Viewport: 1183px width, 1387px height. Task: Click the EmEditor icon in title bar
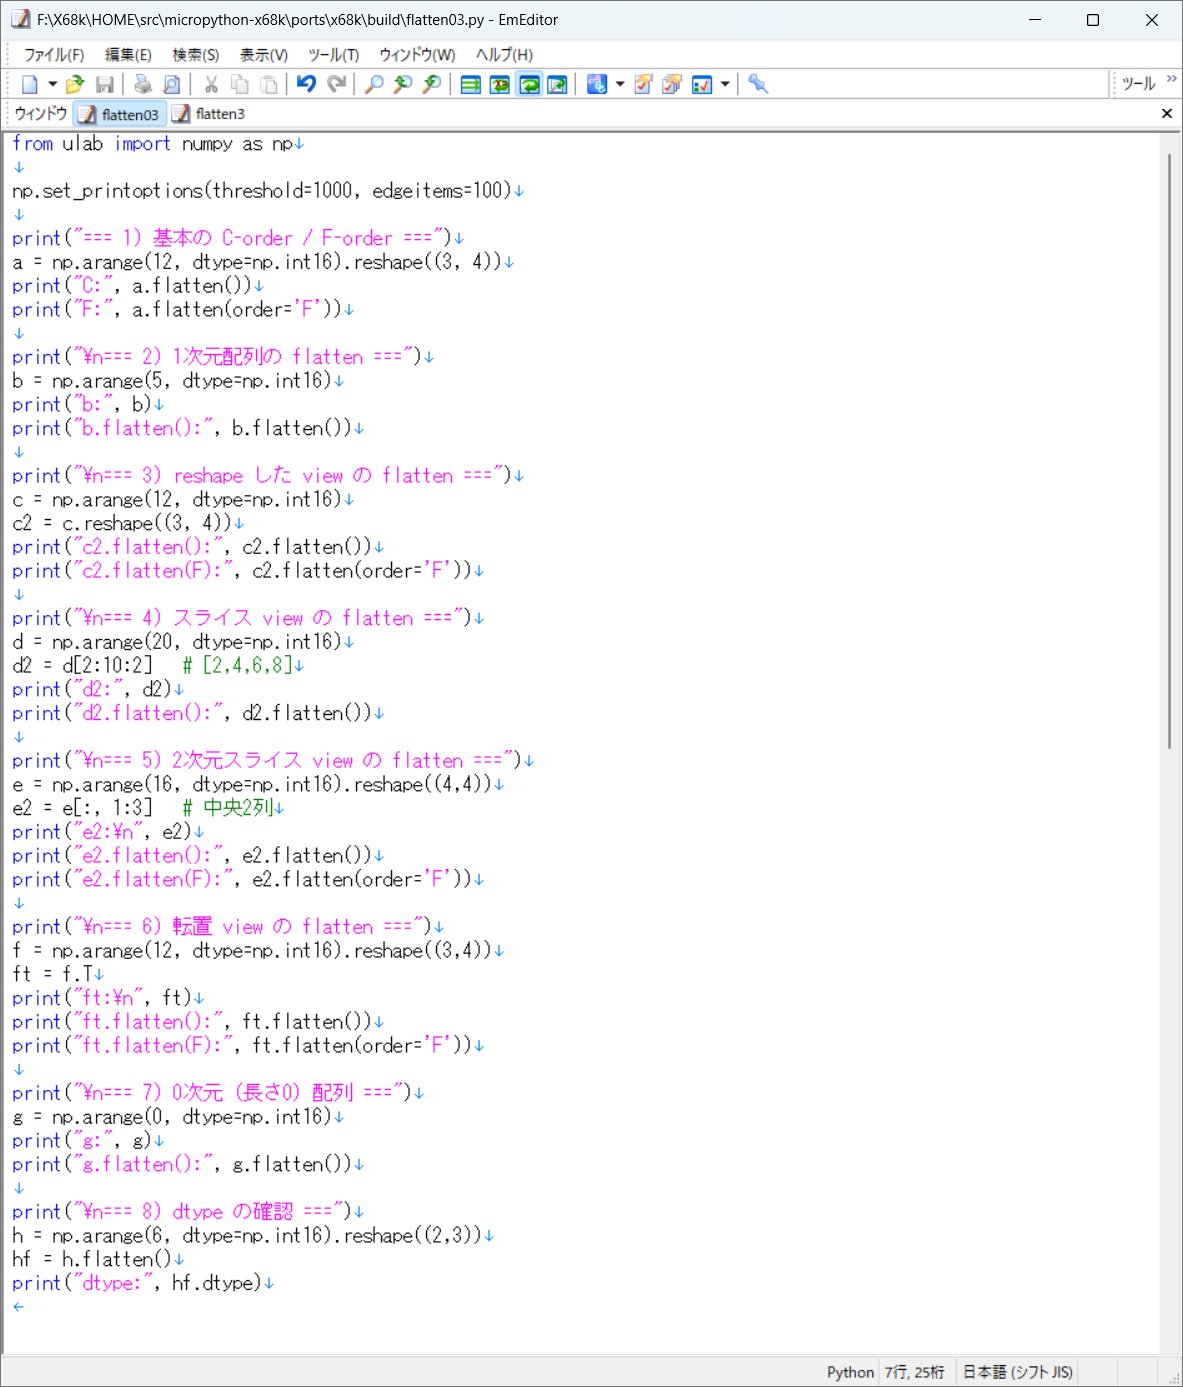[20, 20]
